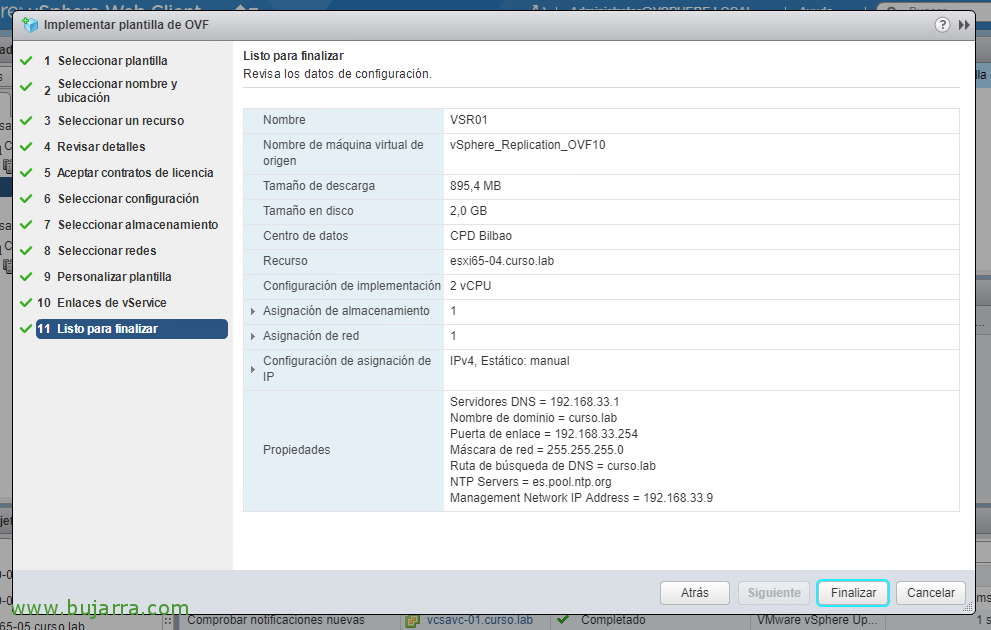
Task: Click Nombre de dominio = curso.lab line
Action: (533, 418)
